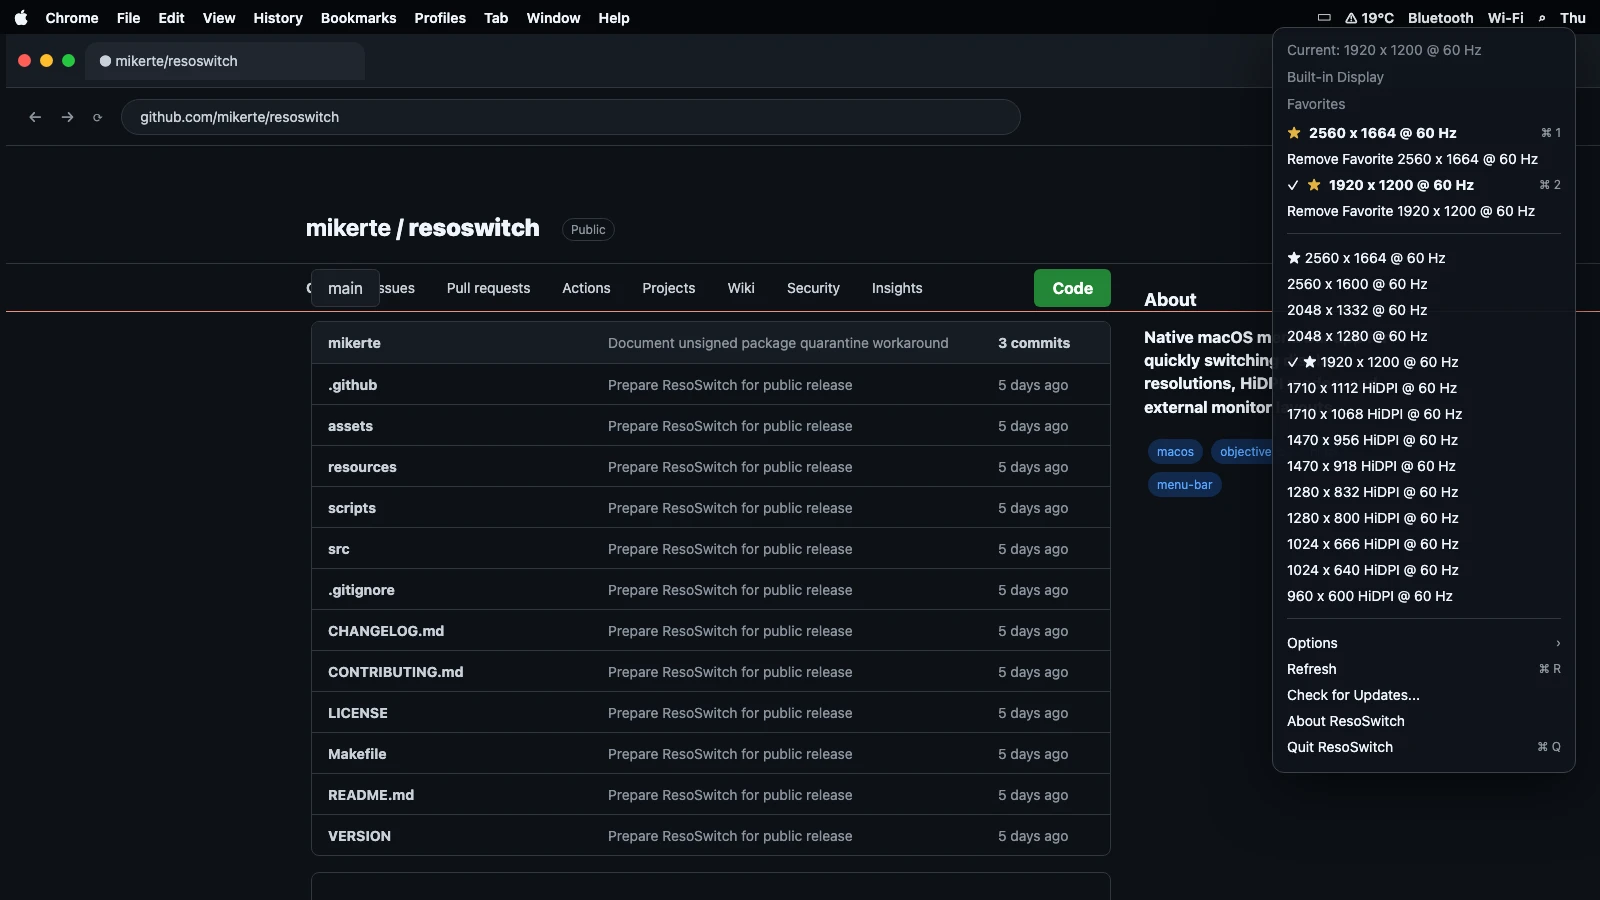Open the Apple menu
This screenshot has width=1600, height=900.
[x=21, y=18]
